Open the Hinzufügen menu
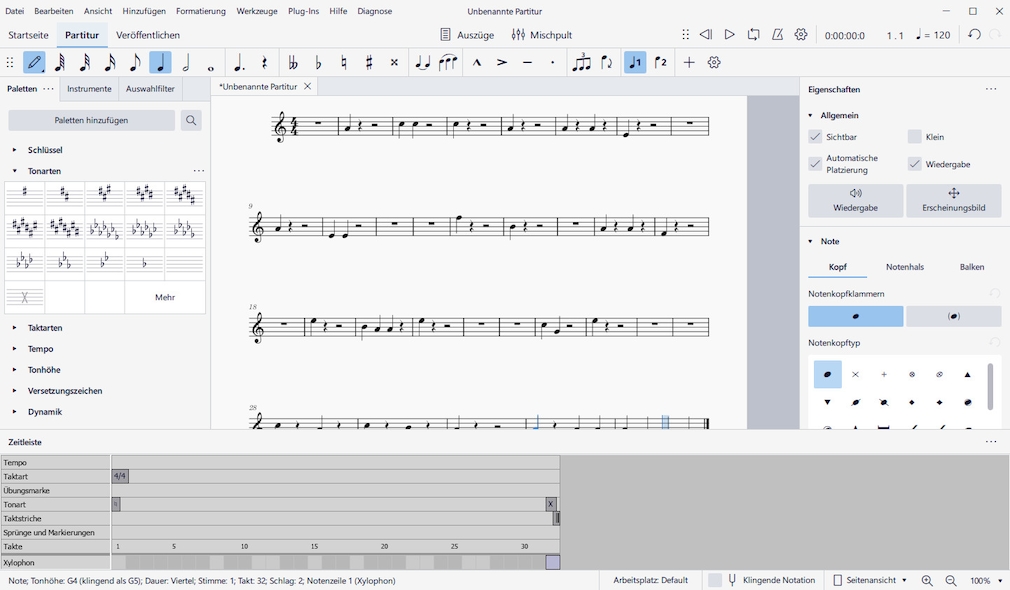 point(145,11)
